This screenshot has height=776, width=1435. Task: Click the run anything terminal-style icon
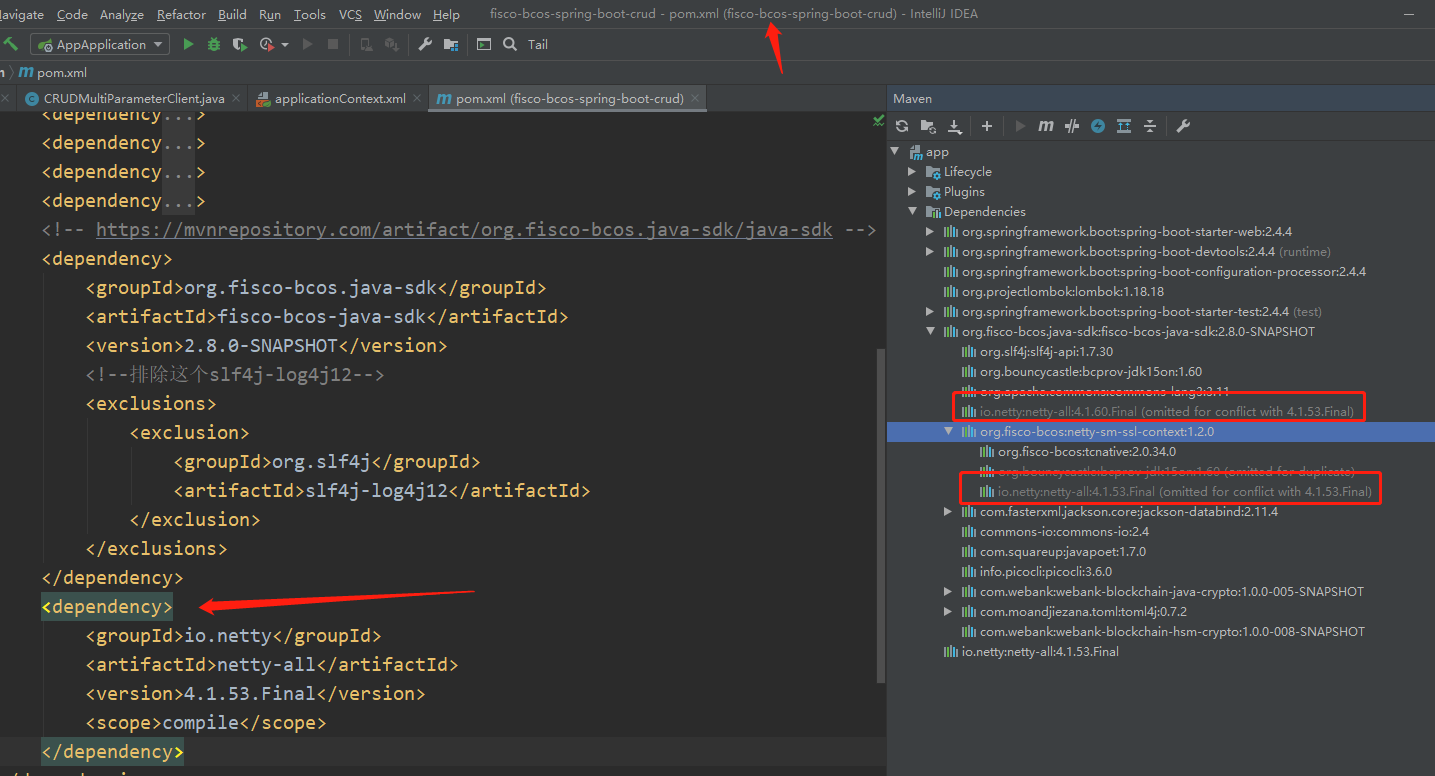tap(484, 44)
